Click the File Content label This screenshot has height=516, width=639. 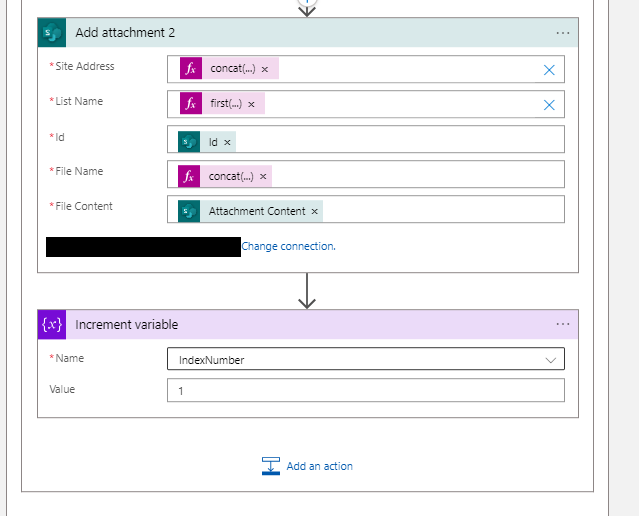84,206
